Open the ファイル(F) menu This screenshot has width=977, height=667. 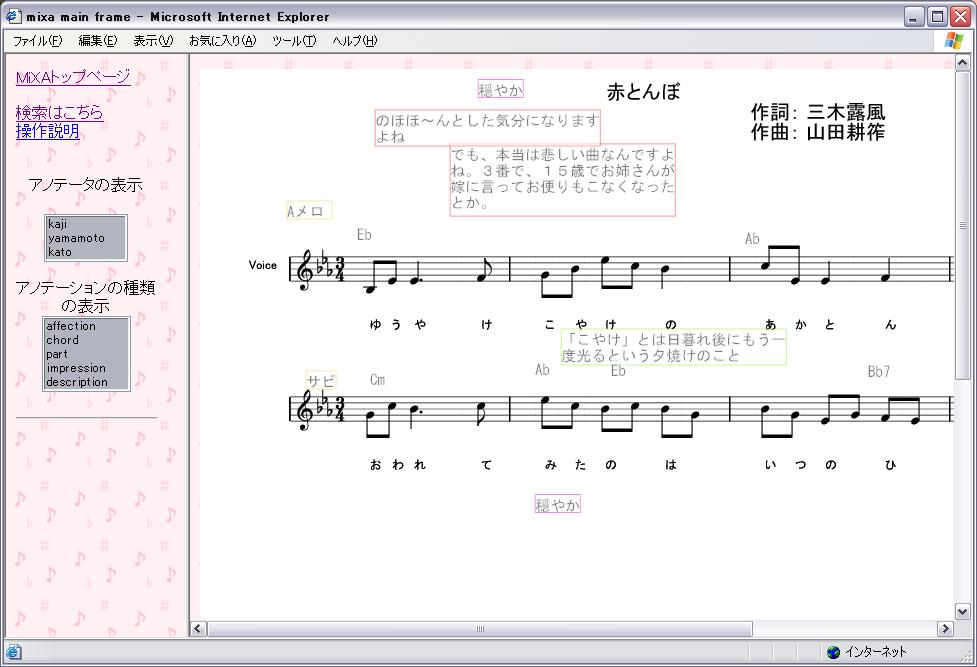37,41
